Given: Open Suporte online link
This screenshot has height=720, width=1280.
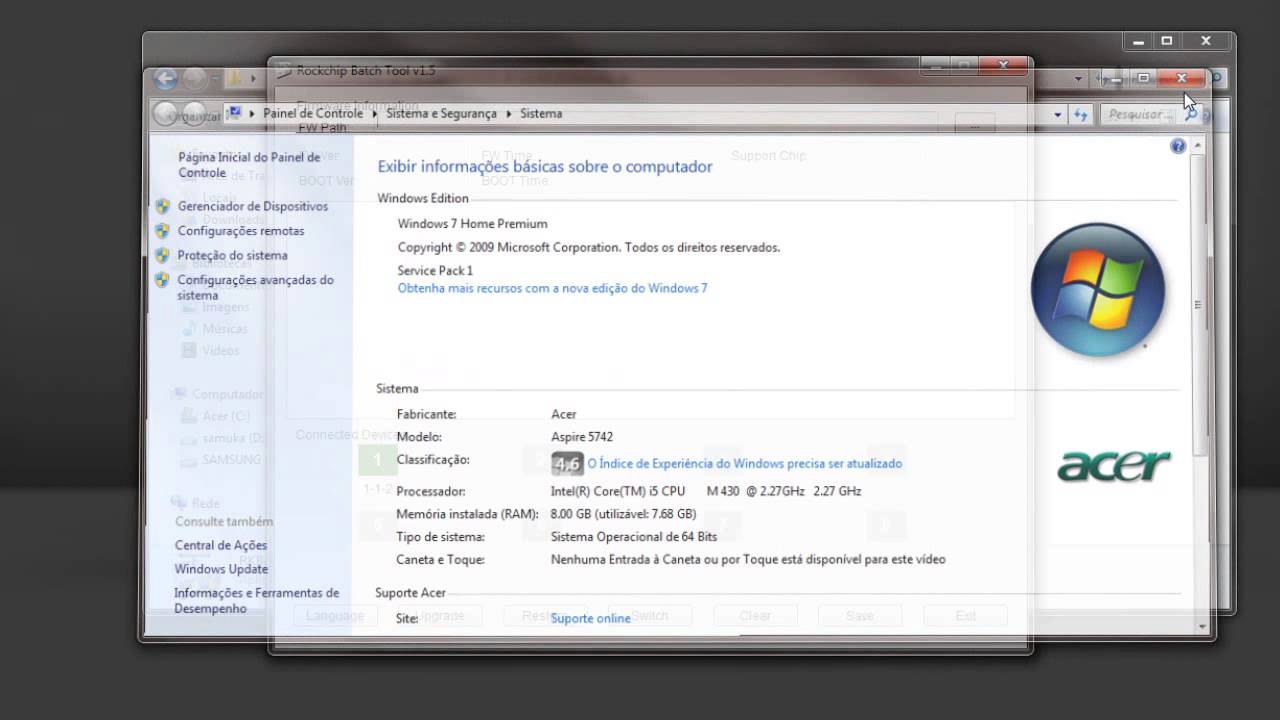Looking at the screenshot, I should (590, 619).
